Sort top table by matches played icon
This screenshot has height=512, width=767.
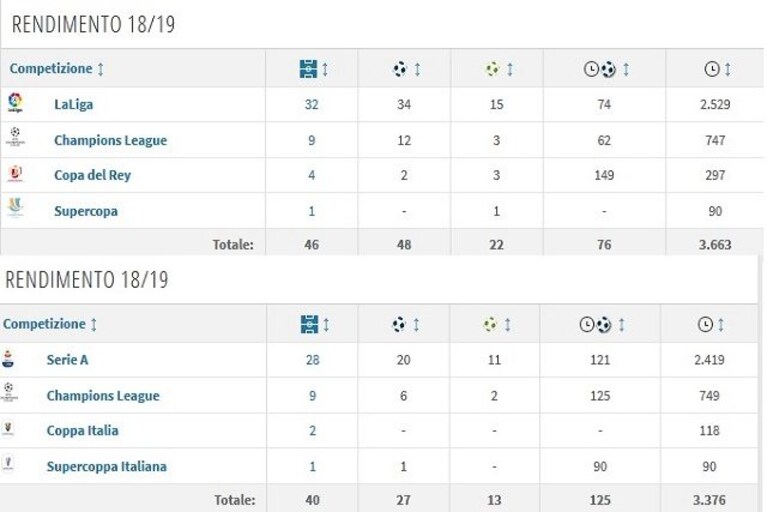pos(308,69)
